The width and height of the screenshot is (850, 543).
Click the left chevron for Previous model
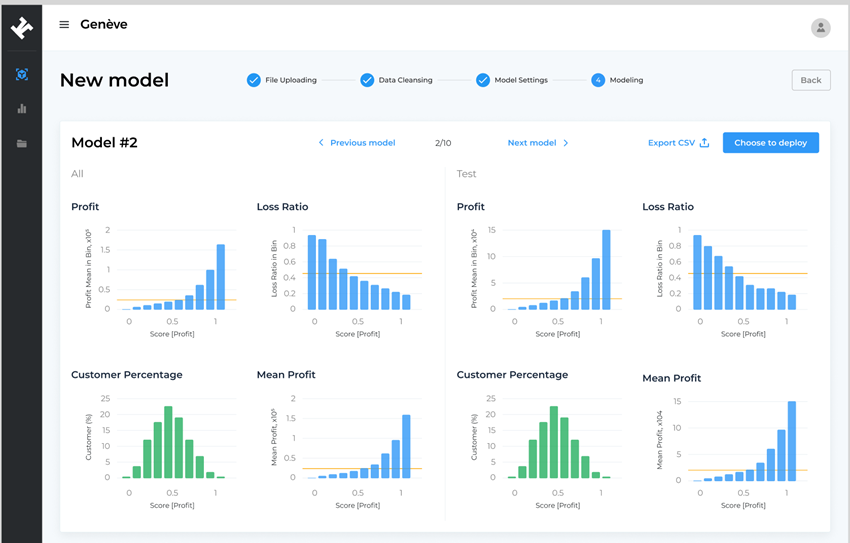point(321,143)
